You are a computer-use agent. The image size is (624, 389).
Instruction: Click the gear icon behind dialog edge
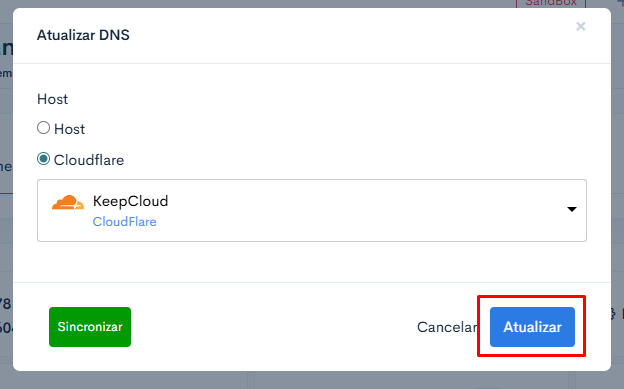pos(614,314)
